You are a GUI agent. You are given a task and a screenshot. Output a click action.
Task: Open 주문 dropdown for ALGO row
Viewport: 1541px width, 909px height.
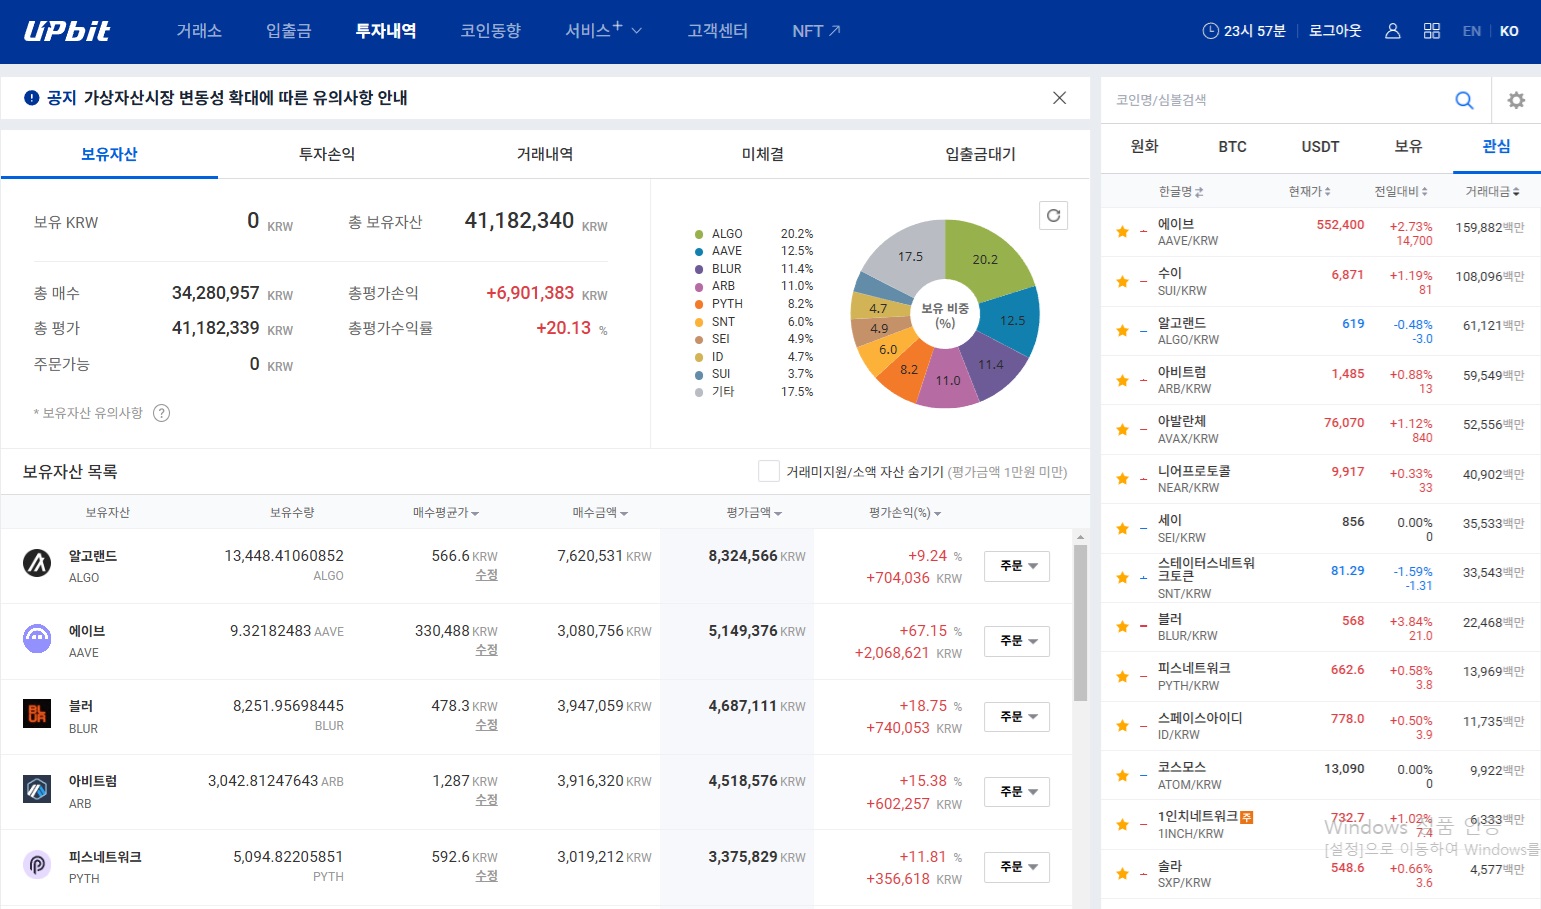1017,566
